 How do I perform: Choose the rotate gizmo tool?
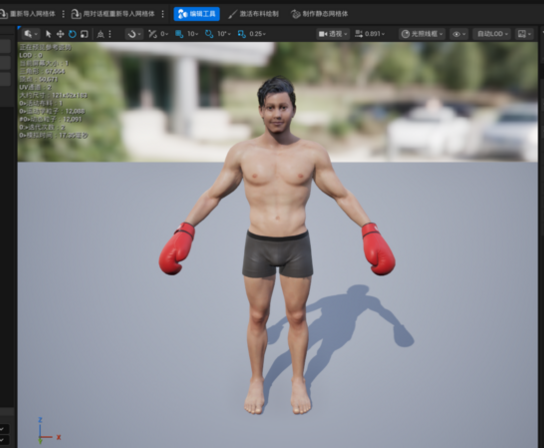pos(72,34)
